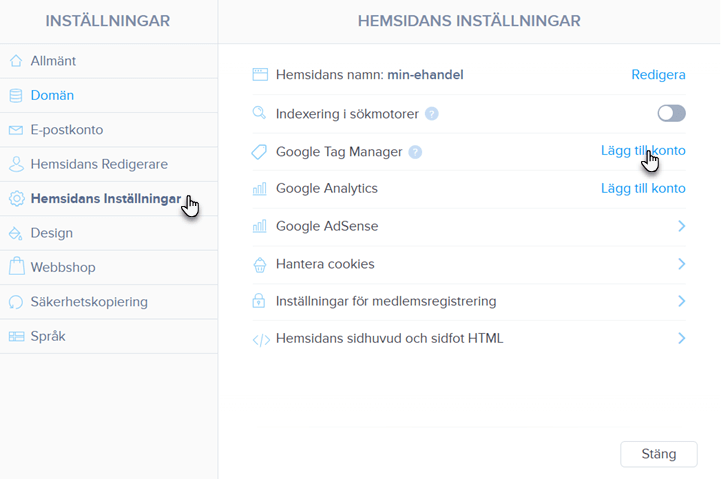
Task: Click the shopping bag icon beside Webbshop
Action: (17, 266)
